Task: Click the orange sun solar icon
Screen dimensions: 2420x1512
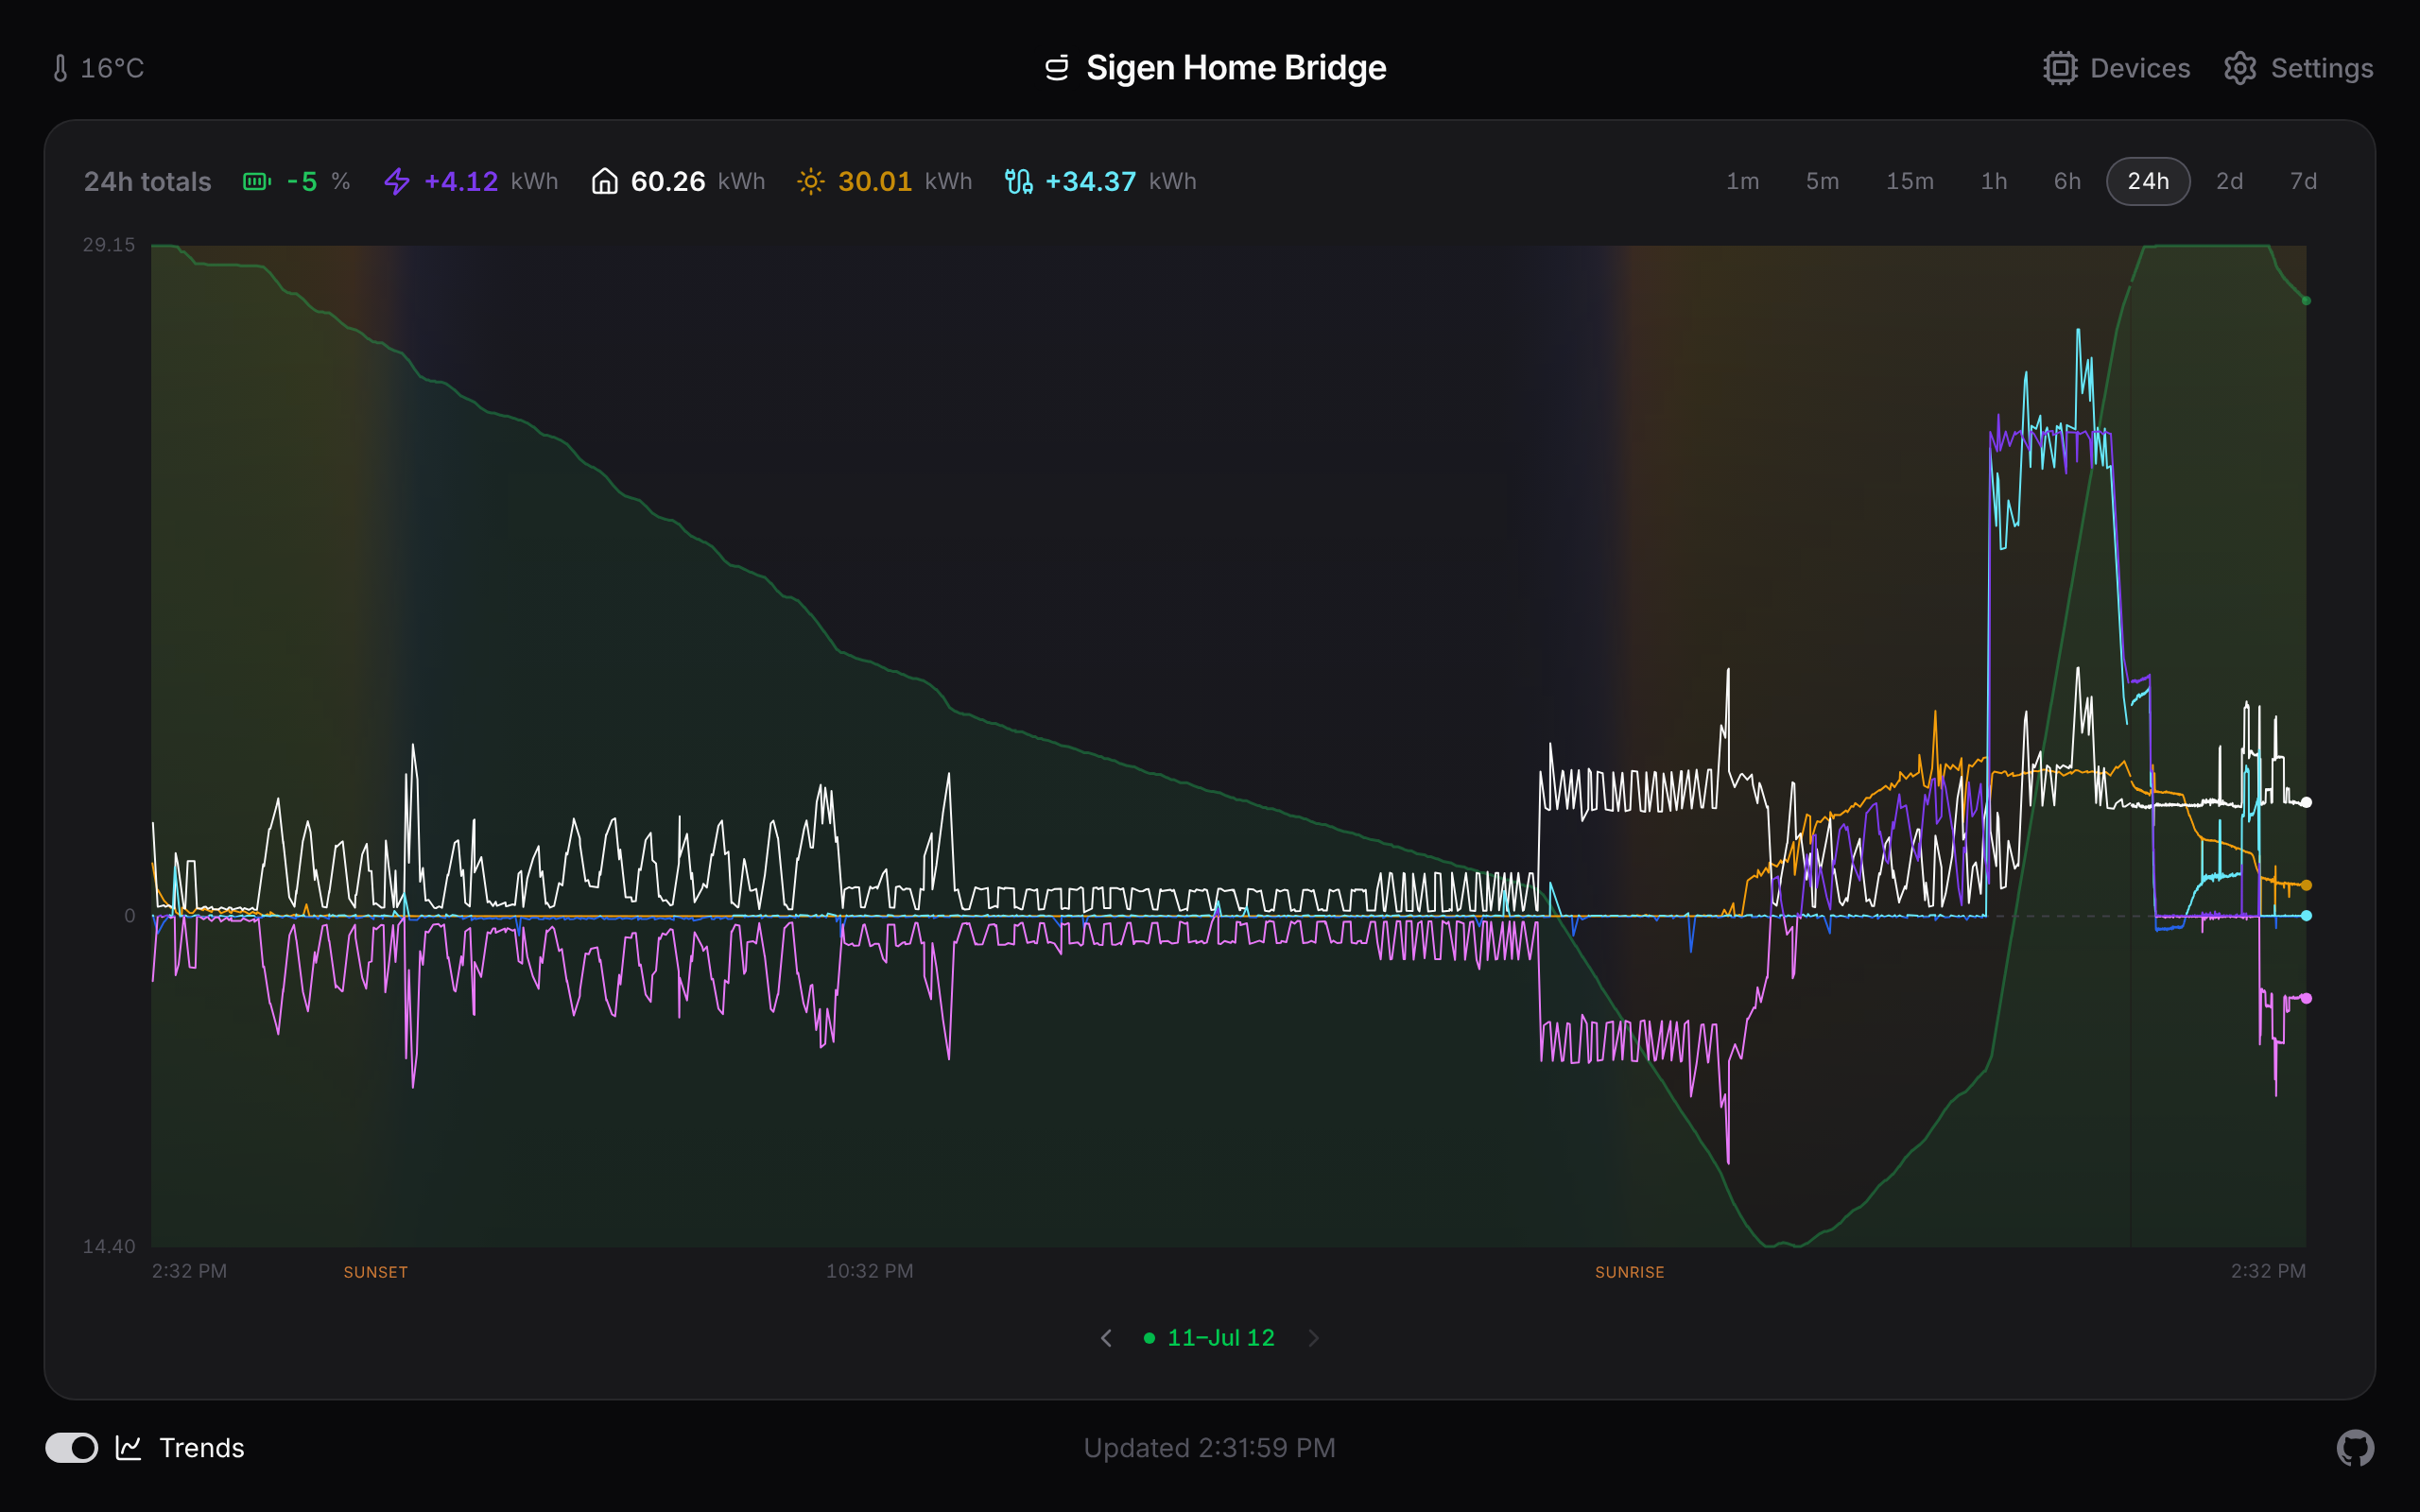Action: click(811, 181)
